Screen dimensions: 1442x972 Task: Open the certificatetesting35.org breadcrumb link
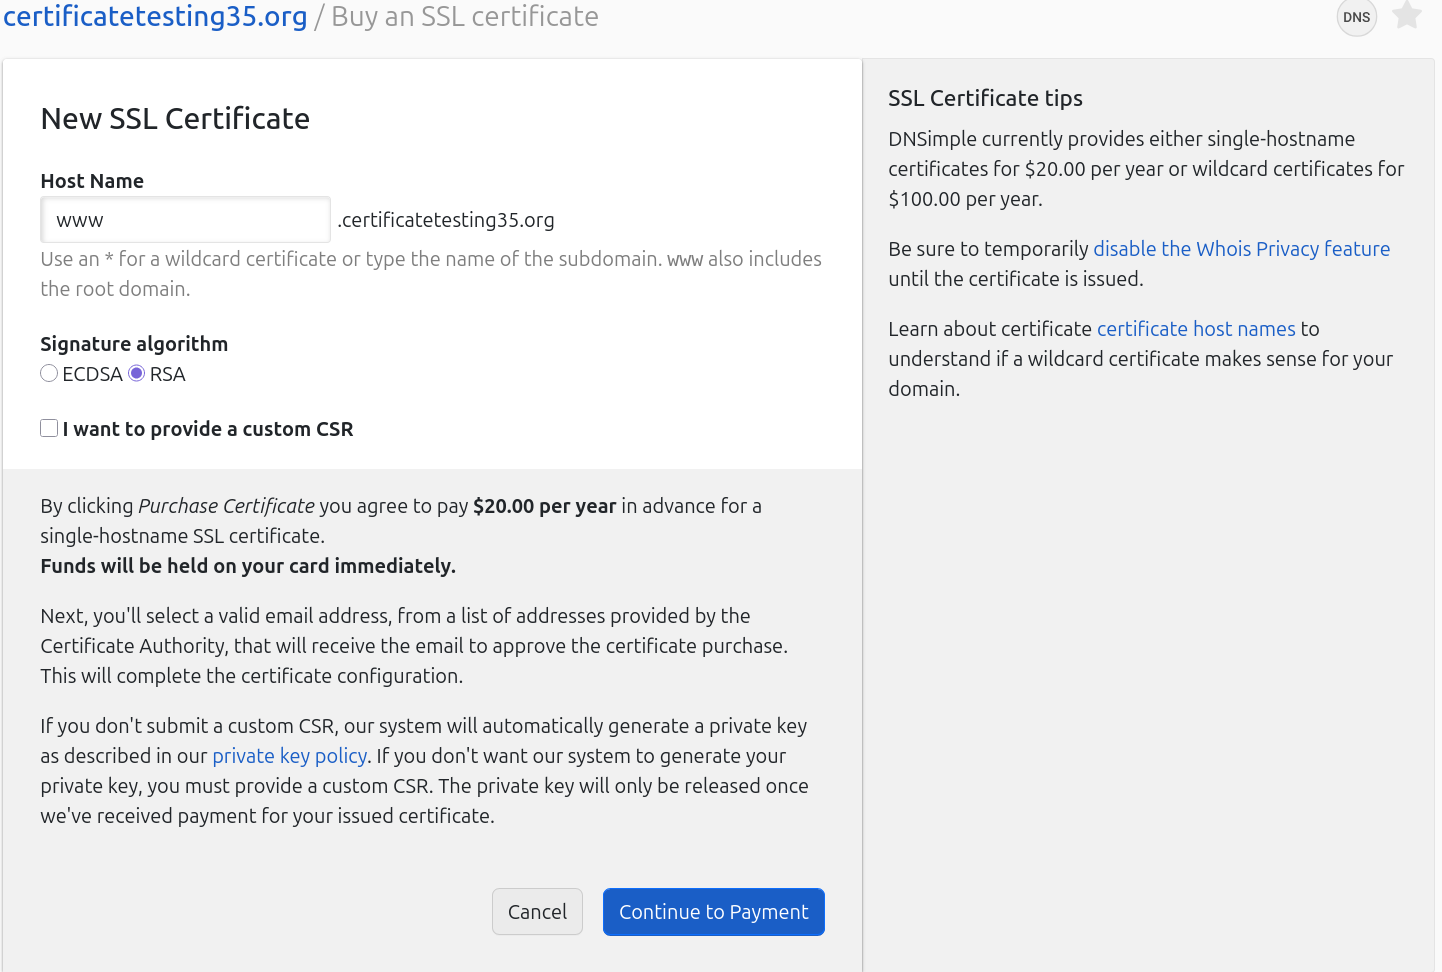155,17
